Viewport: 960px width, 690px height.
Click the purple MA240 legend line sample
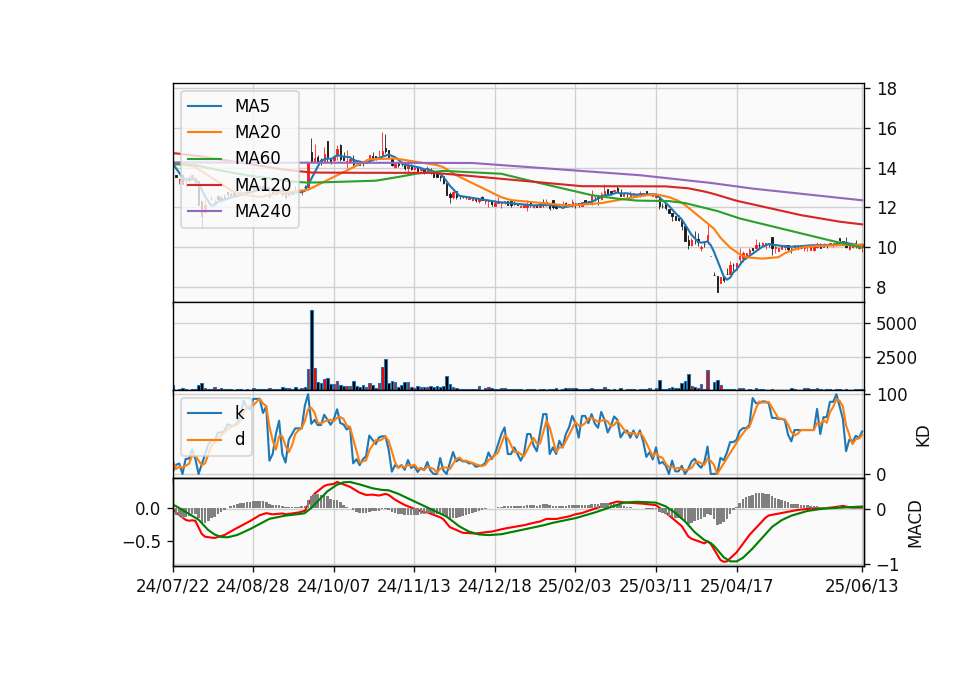click(x=204, y=211)
